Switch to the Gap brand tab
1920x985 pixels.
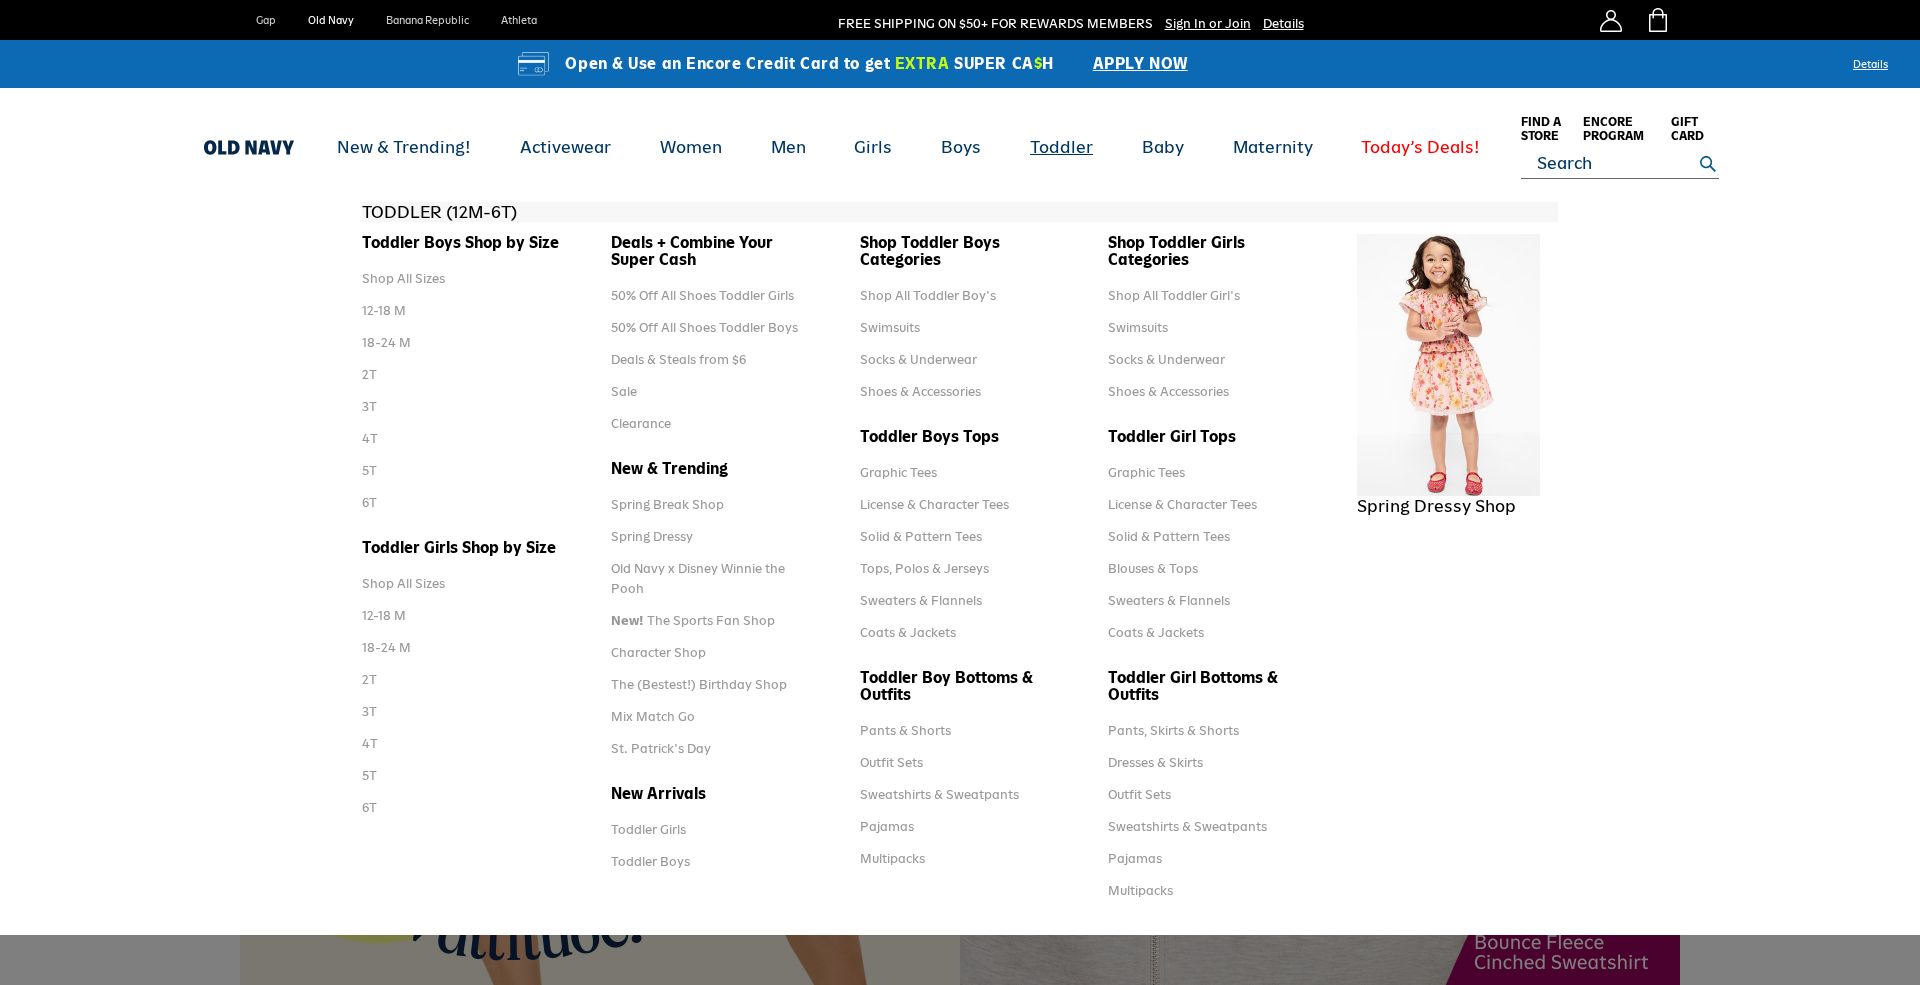(x=265, y=20)
